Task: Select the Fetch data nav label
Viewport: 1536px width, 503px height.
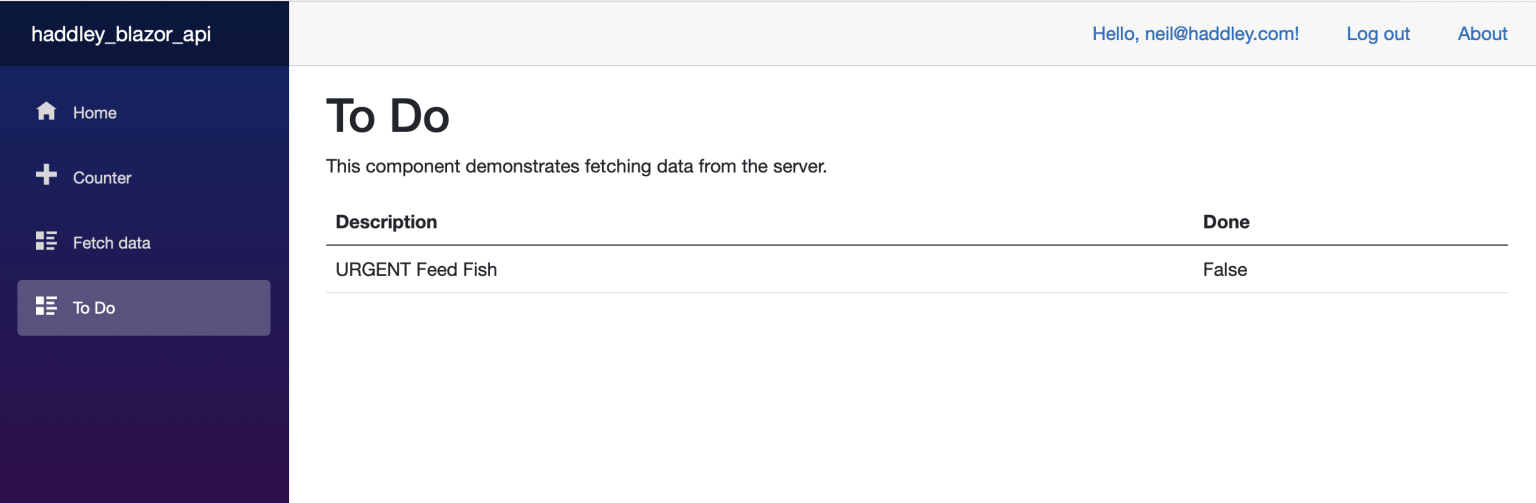Action: 112,243
